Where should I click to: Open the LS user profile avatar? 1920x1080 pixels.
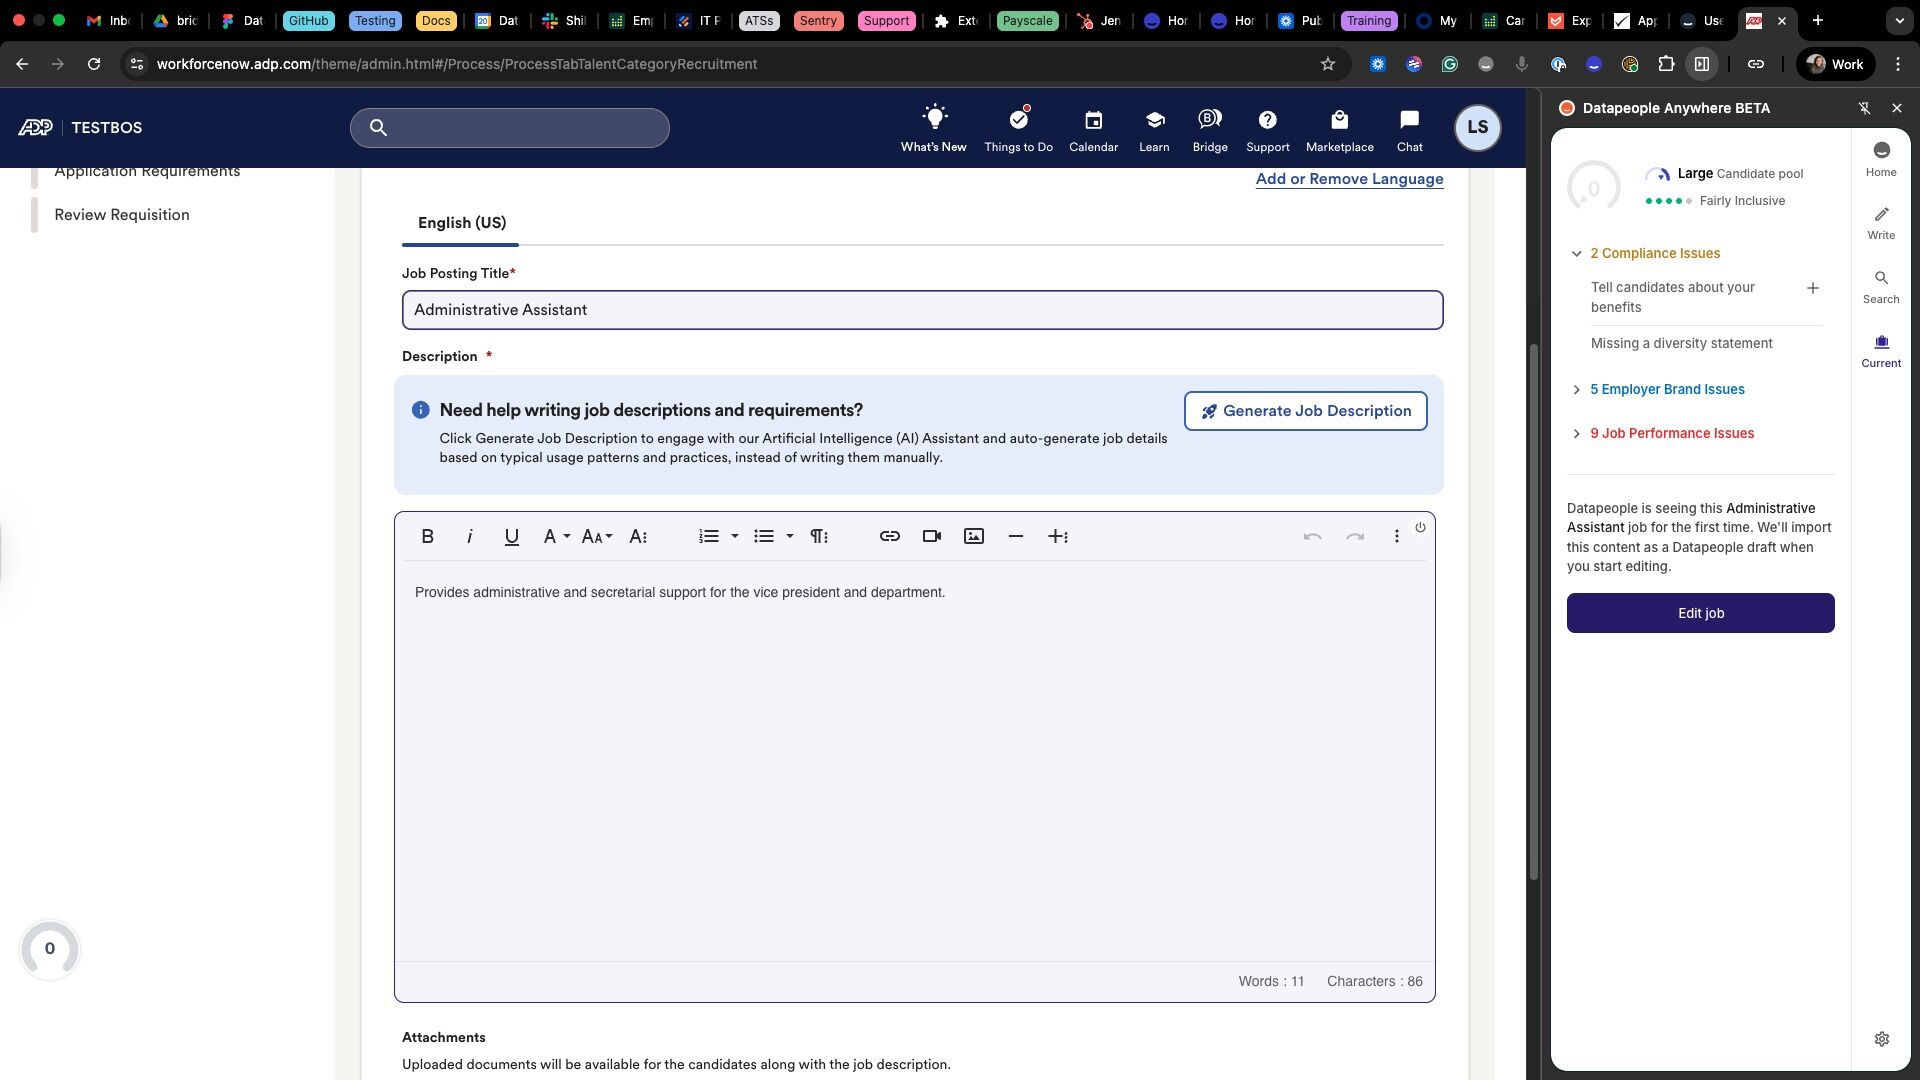(1477, 128)
